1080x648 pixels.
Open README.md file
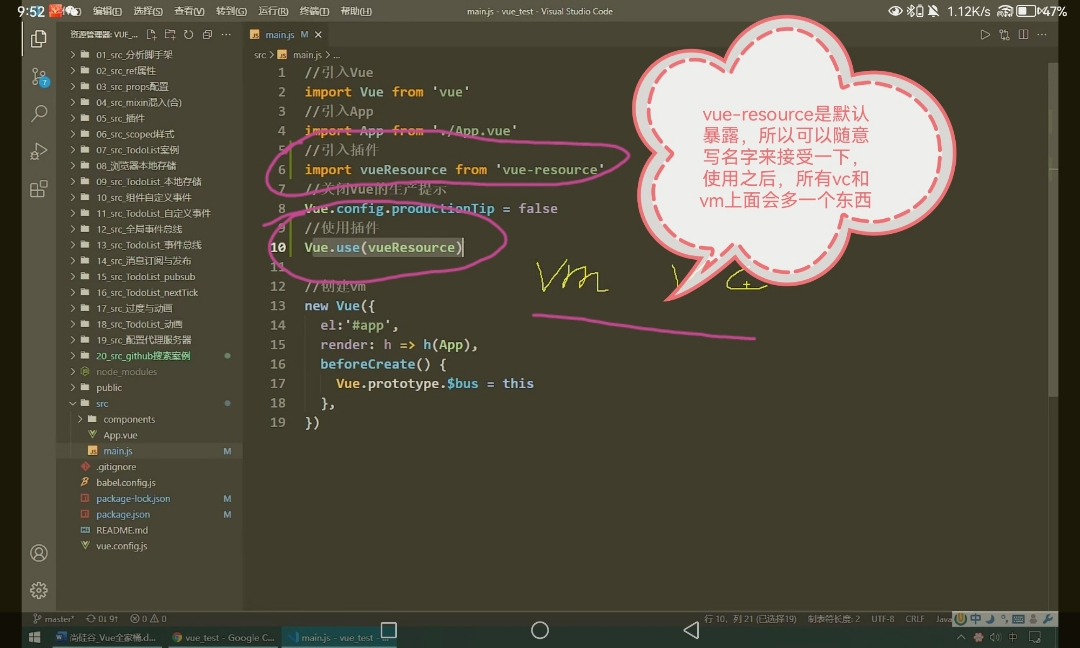149,530
